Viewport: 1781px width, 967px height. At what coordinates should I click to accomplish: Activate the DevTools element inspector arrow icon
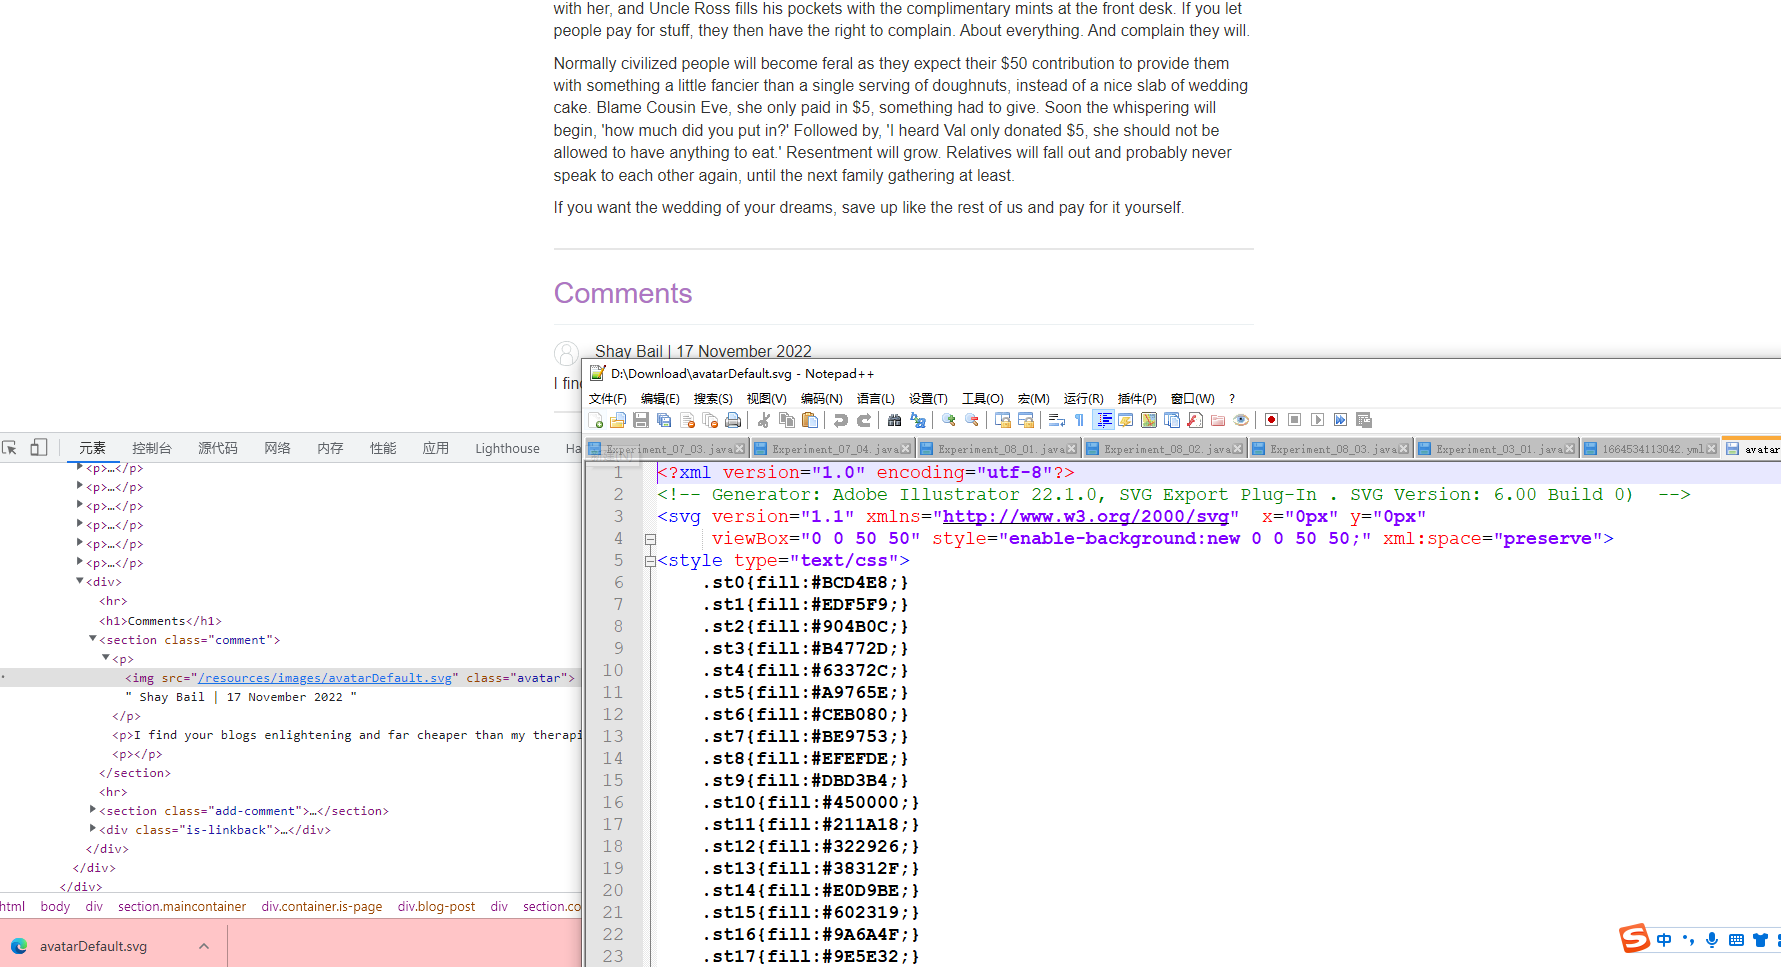pos(9,448)
